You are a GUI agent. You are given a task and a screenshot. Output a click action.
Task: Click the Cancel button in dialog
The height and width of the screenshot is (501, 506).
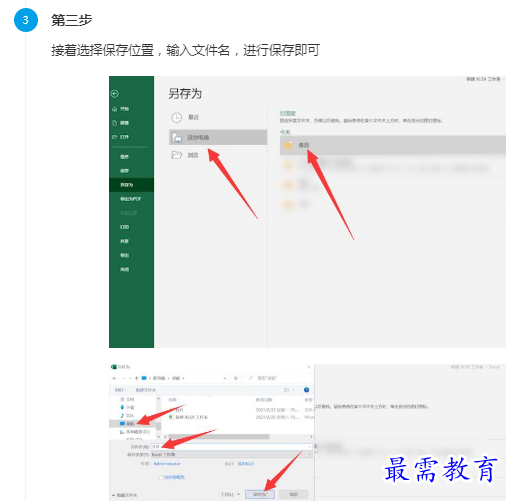click(x=293, y=494)
